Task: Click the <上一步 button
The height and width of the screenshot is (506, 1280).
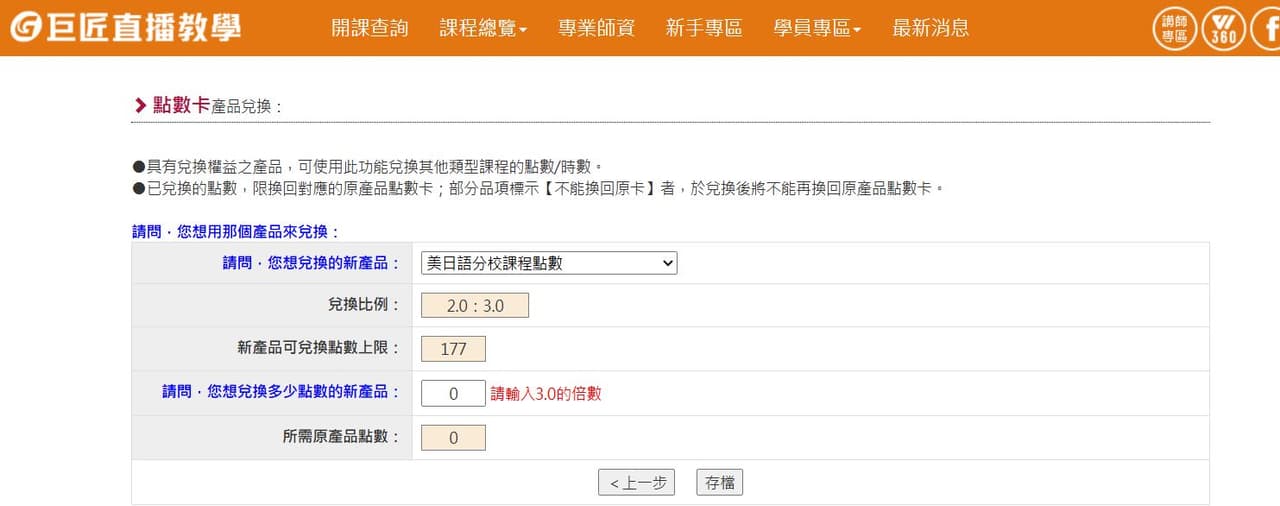Action: click(x=636, y=483)
